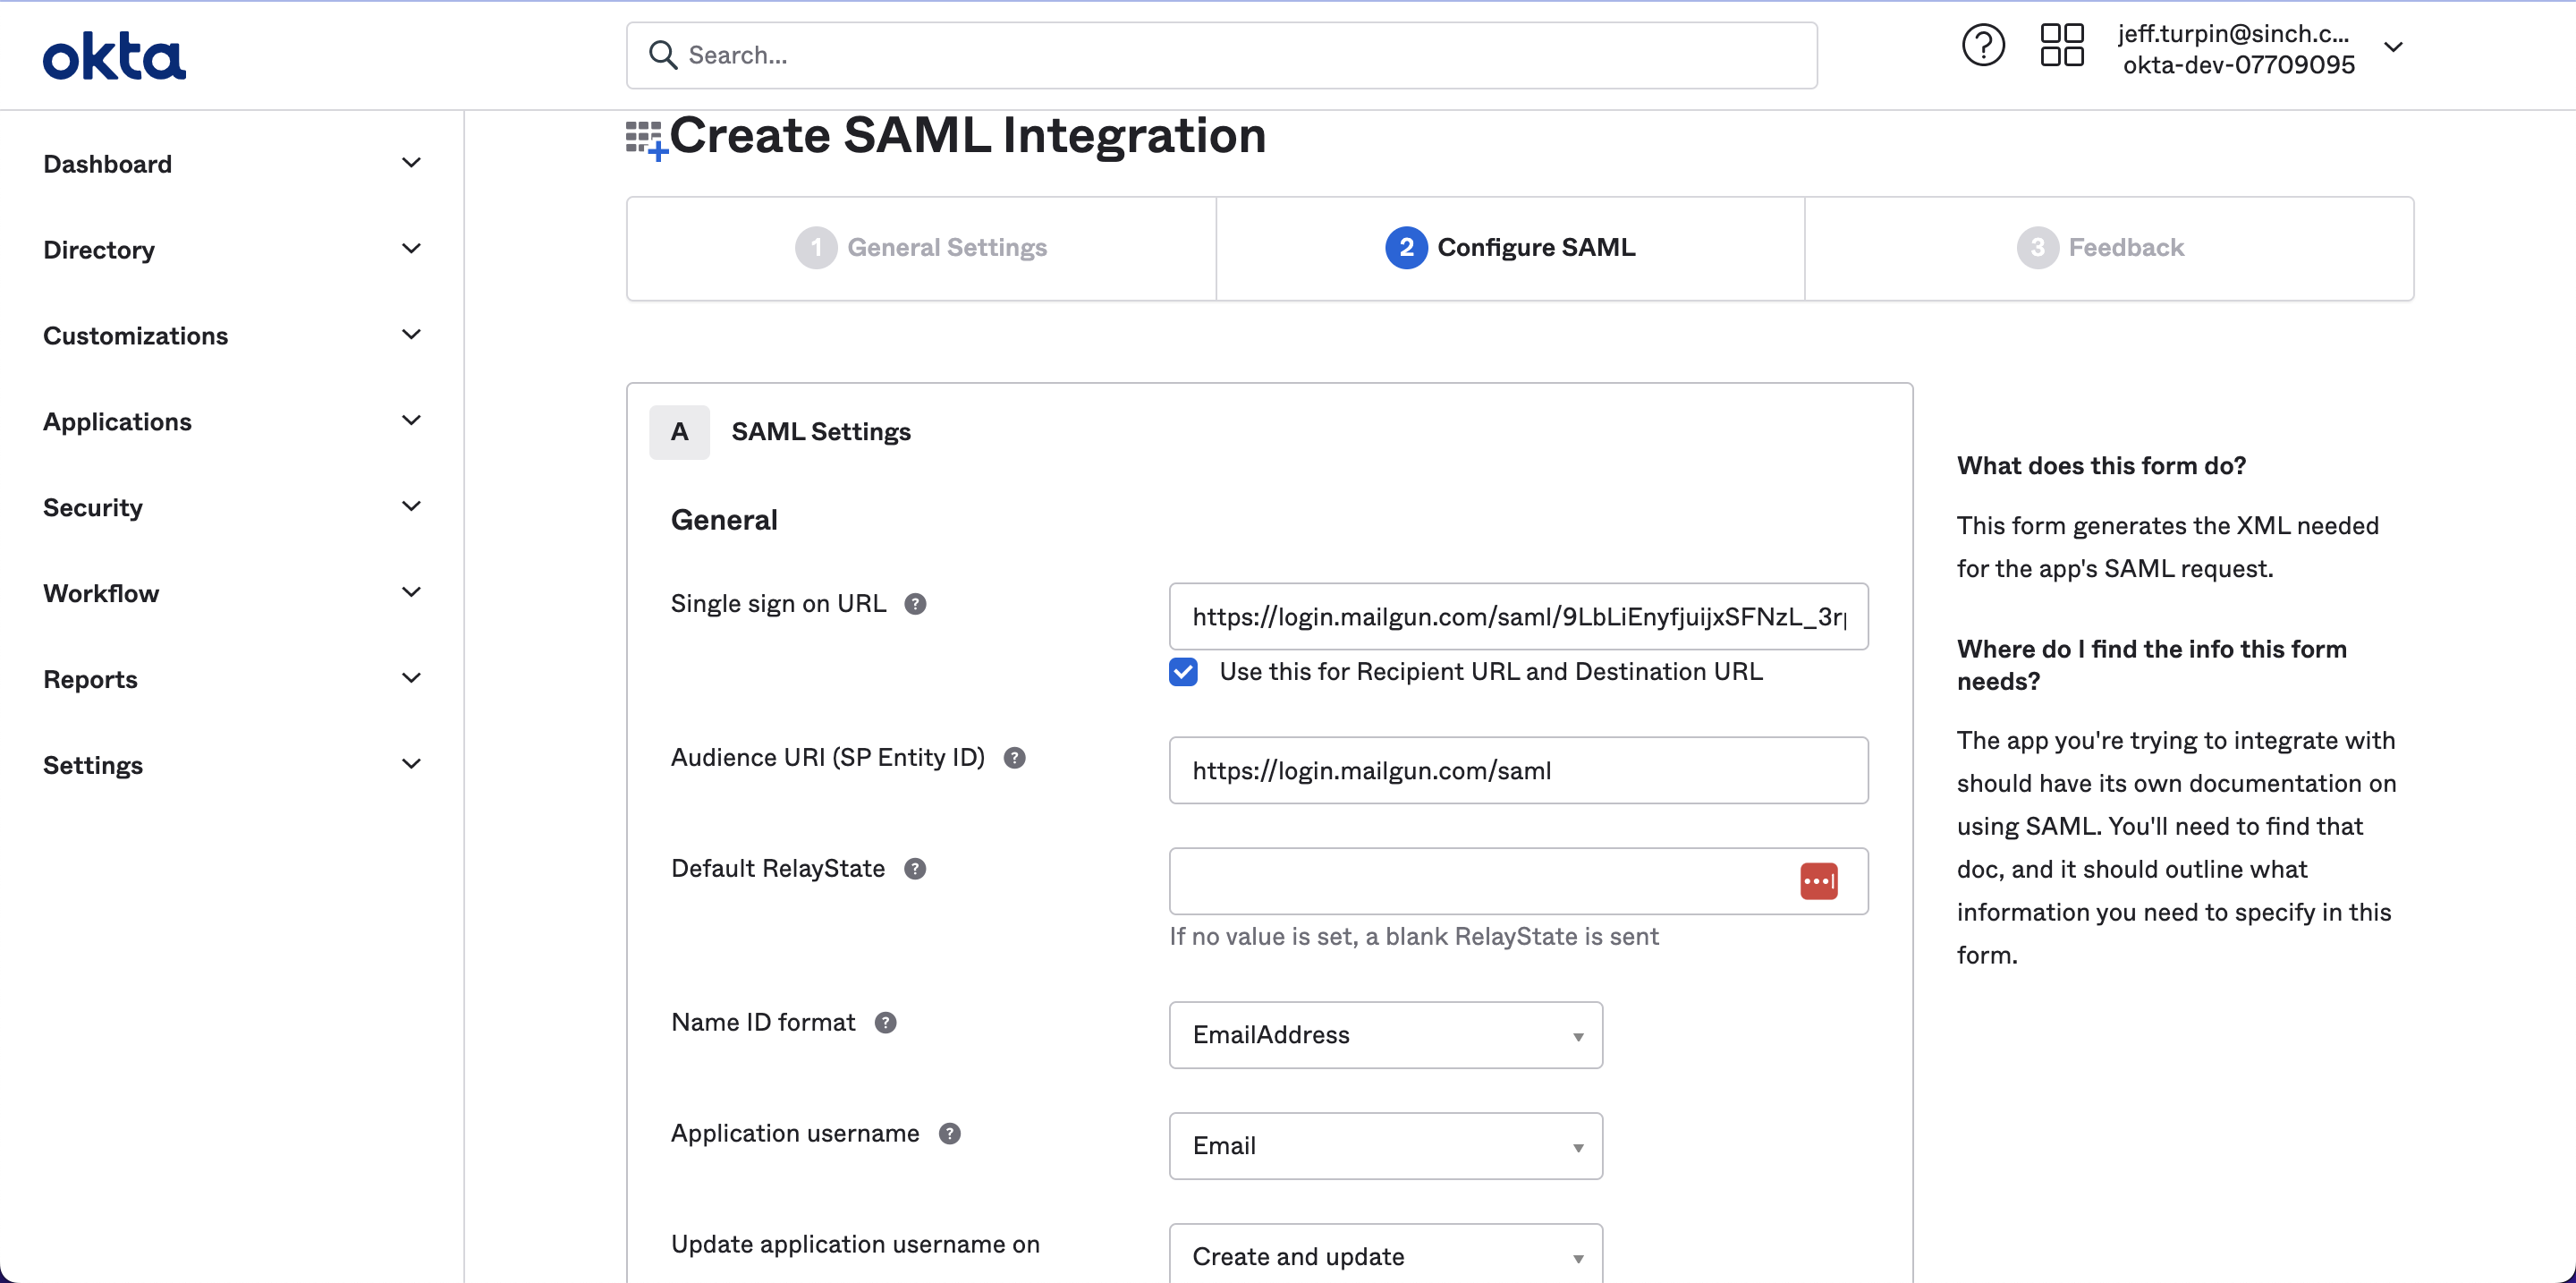Expand the Customizations menu chevron
2576x1283 pixels.
[x=411, y=335]
